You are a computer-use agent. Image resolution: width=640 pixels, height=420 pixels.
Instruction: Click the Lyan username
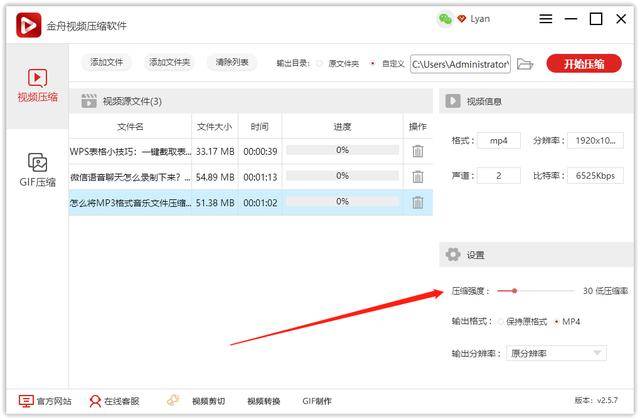click(480, 19)
